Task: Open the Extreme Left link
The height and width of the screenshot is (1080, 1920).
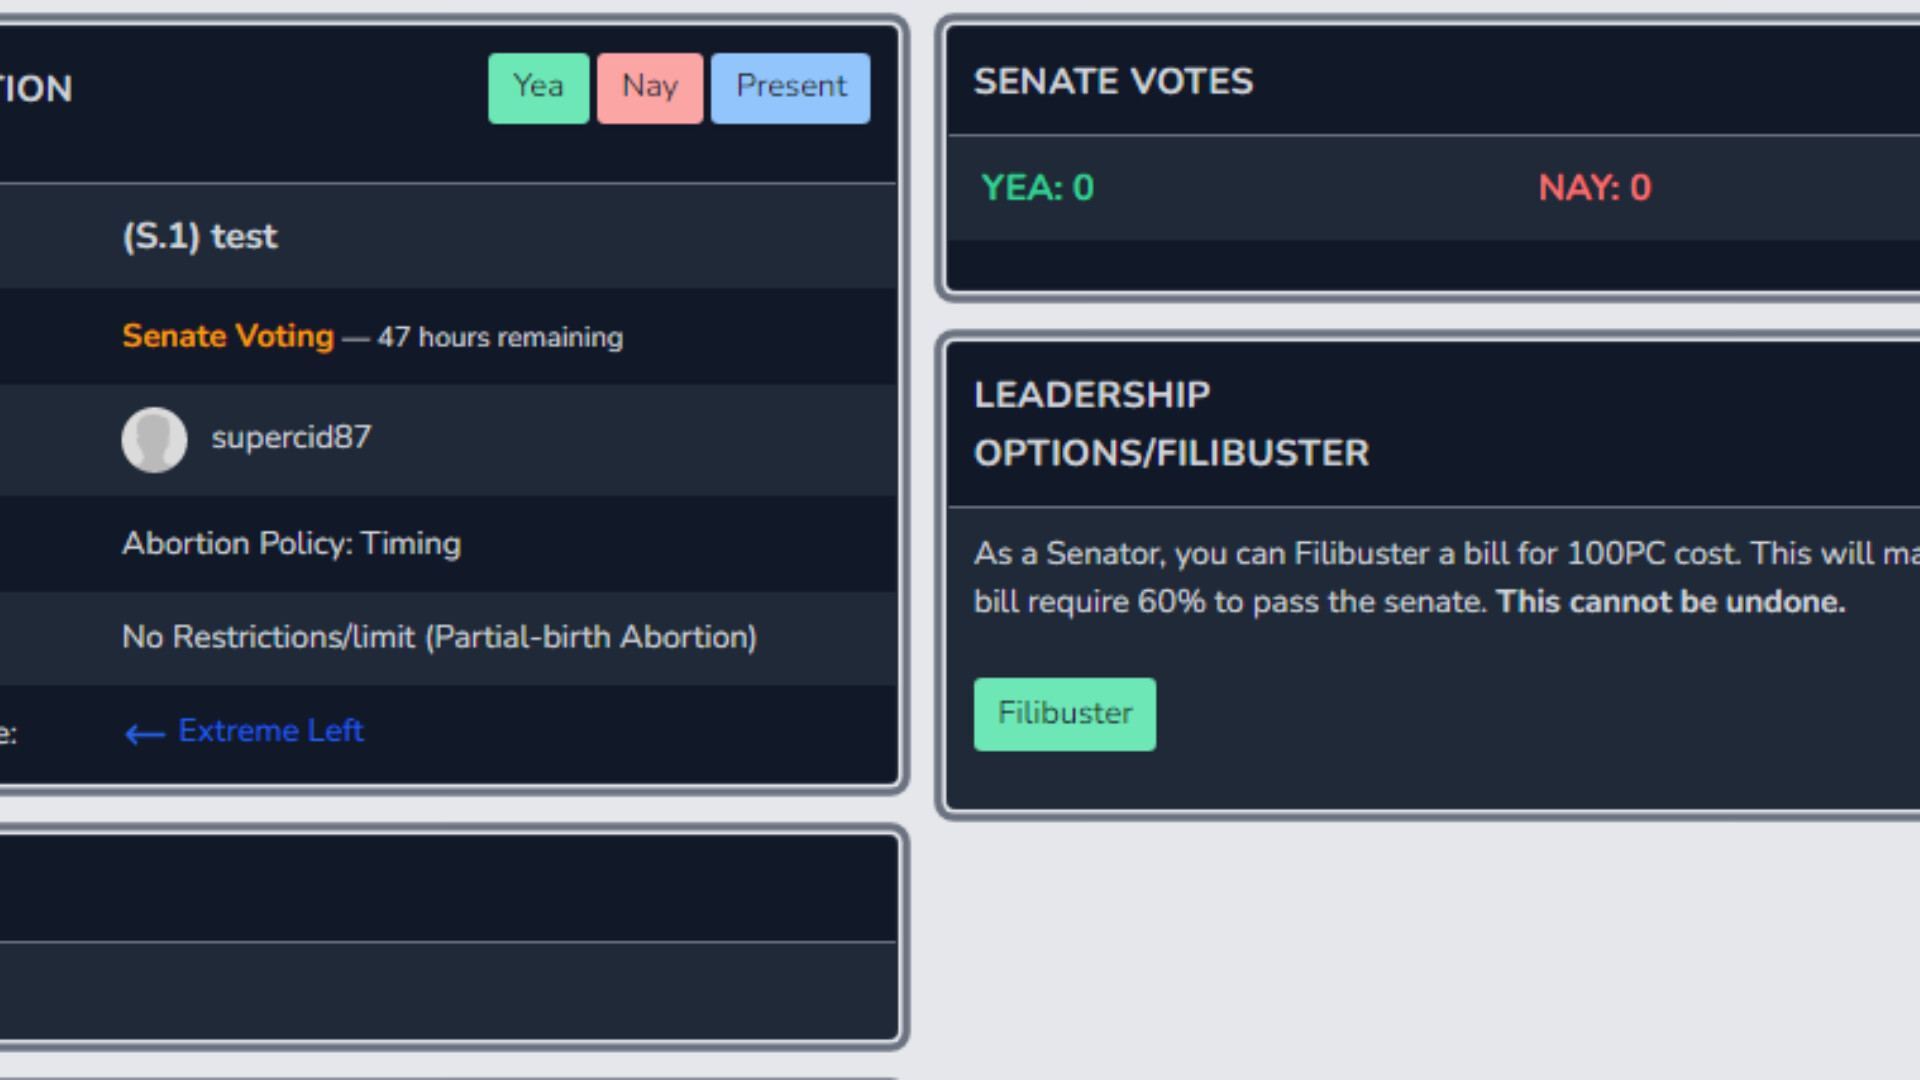Action: [270, 731]
